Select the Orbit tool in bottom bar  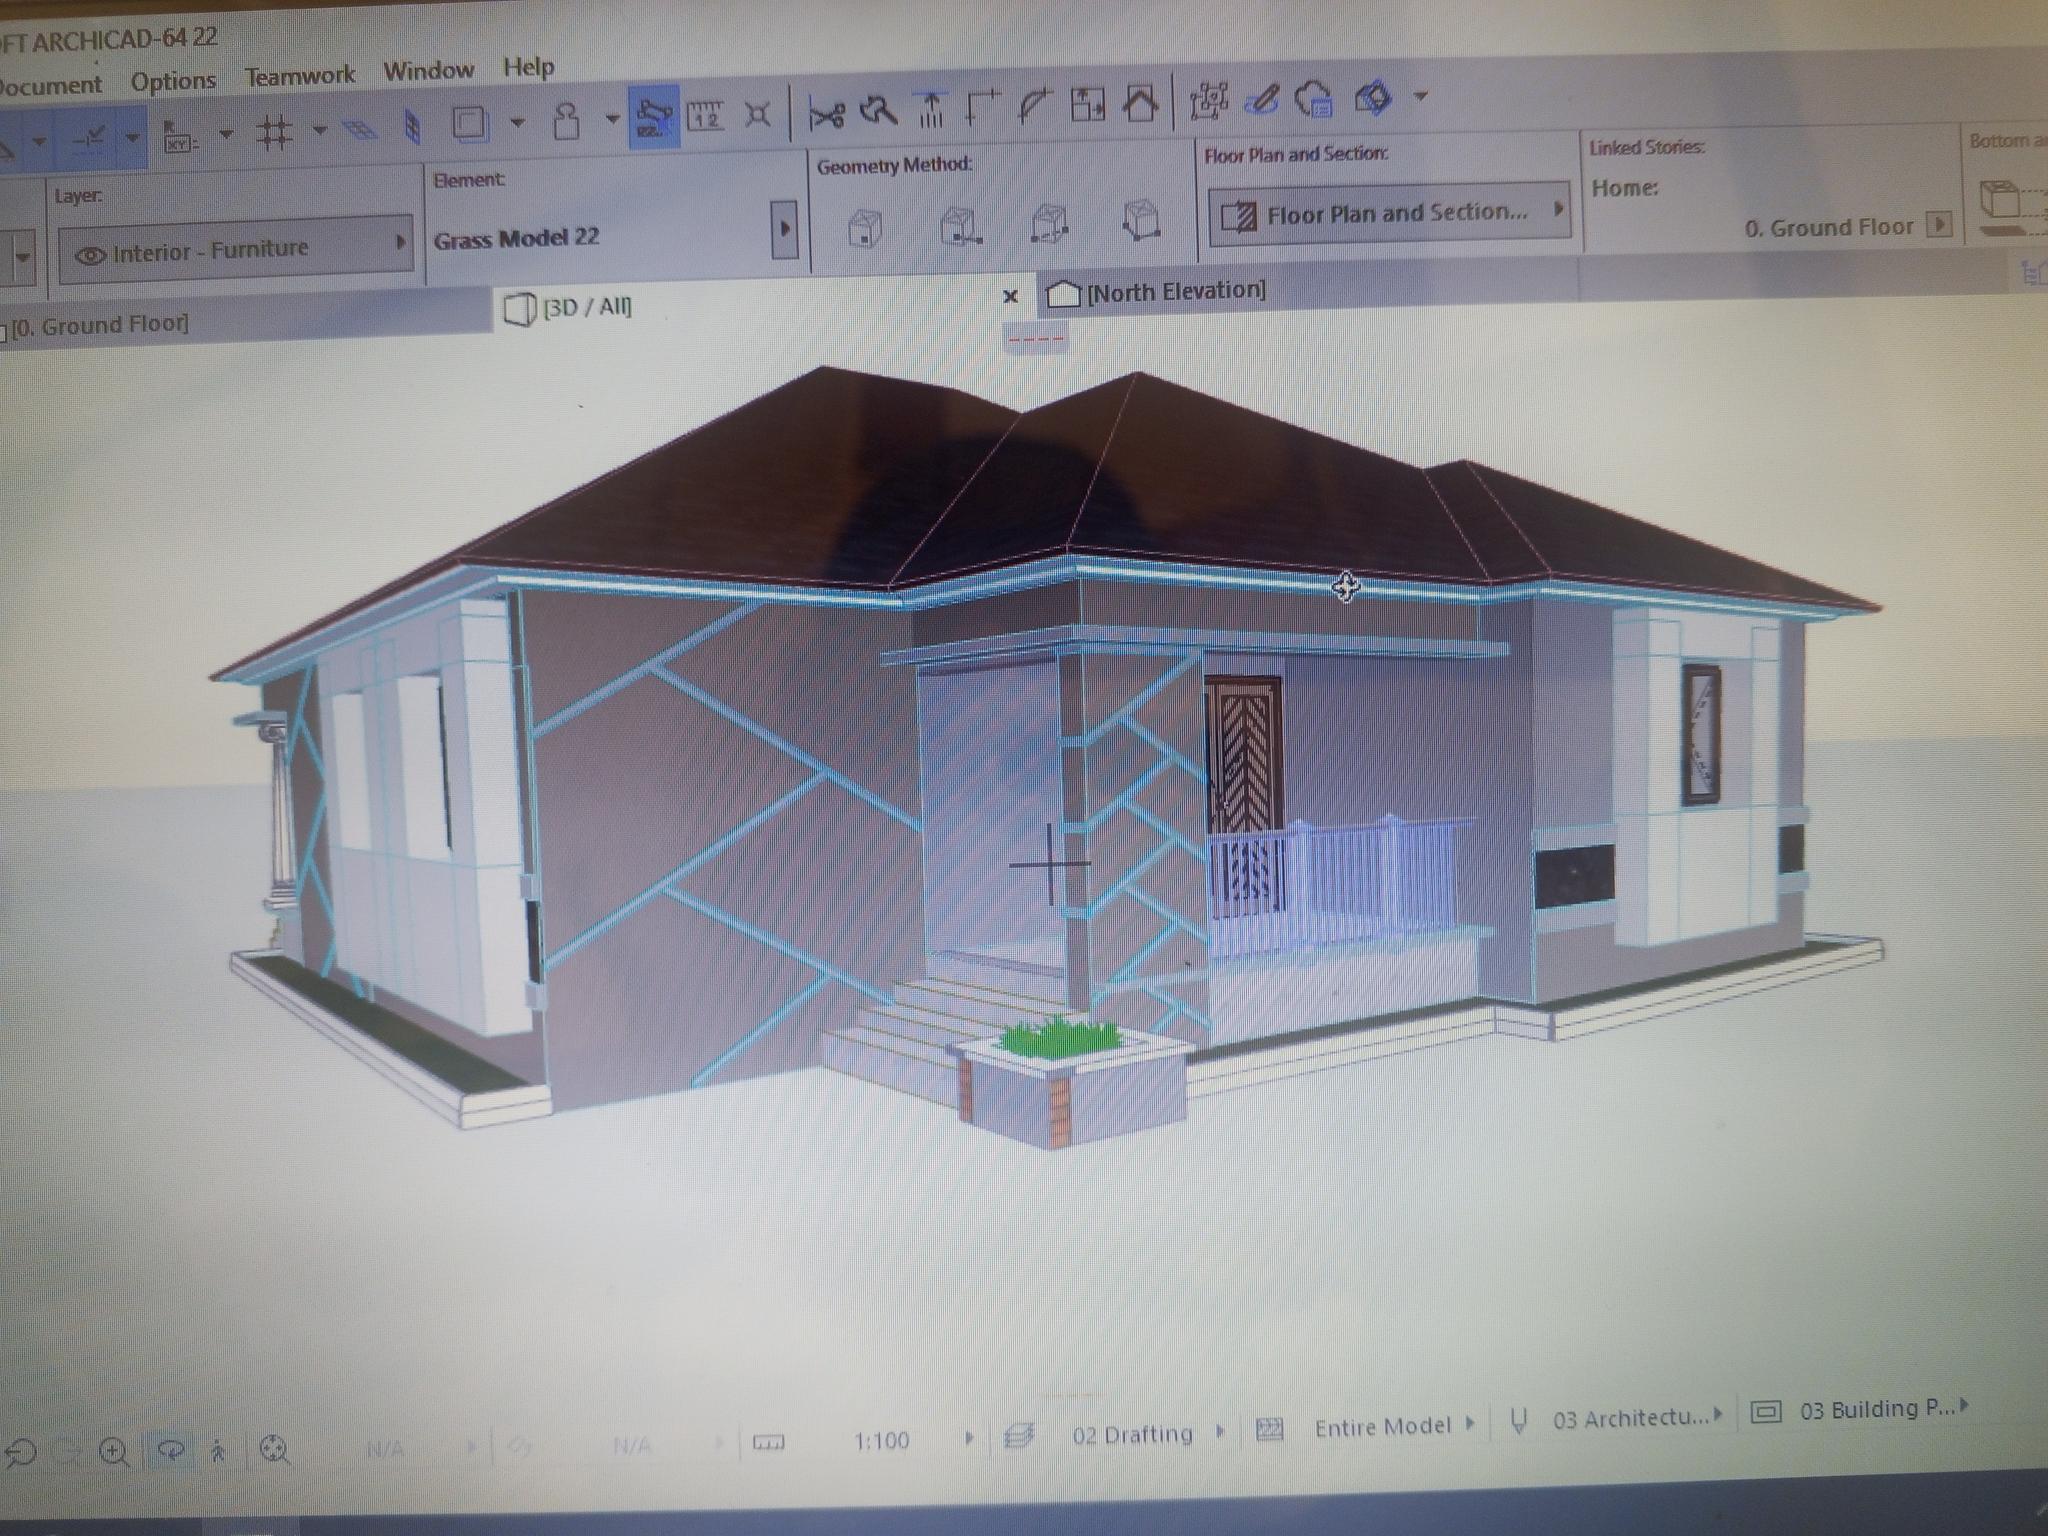coord(172,1450)
